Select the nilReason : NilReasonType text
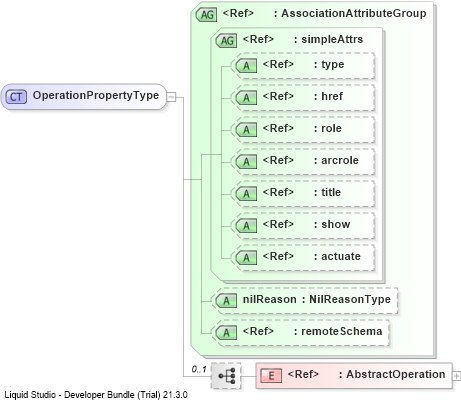This screenshot has width=461, height=400. click(x=317, y=299)
